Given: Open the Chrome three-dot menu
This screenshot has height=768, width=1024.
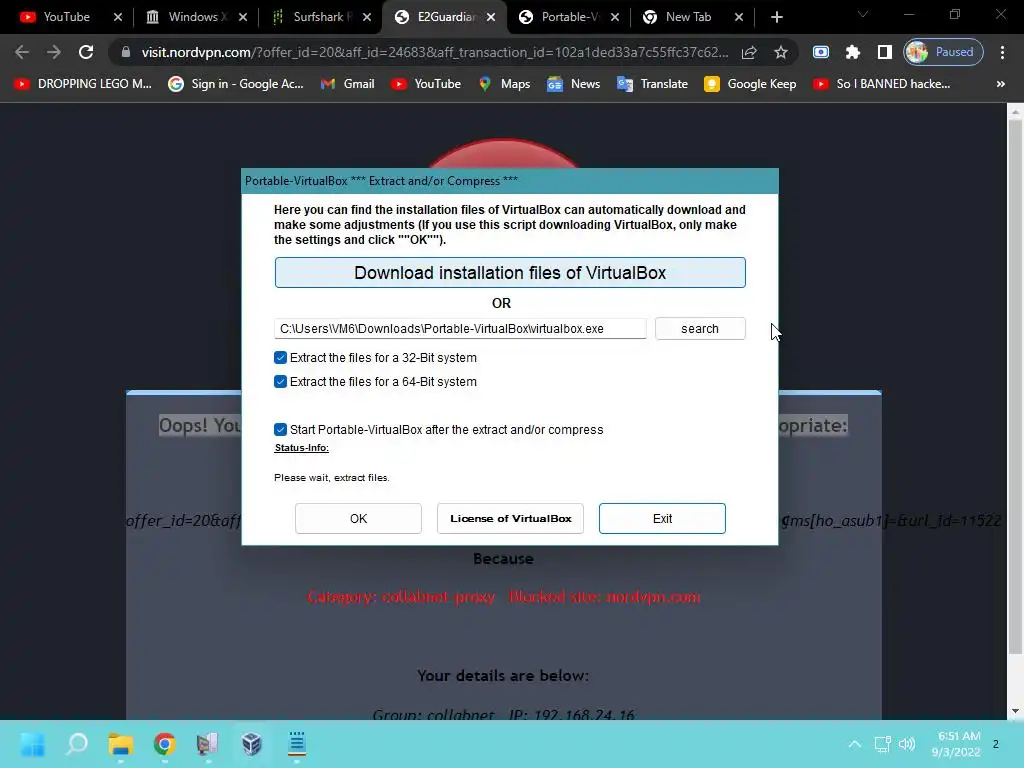Looking at the screenshot, I should pos(1002,52).
